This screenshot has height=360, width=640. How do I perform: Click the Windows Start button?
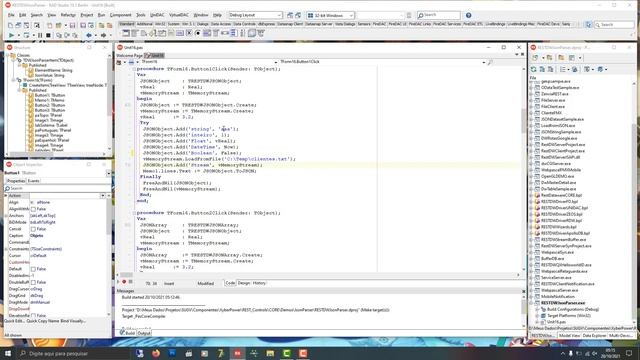tap(8, 353)
